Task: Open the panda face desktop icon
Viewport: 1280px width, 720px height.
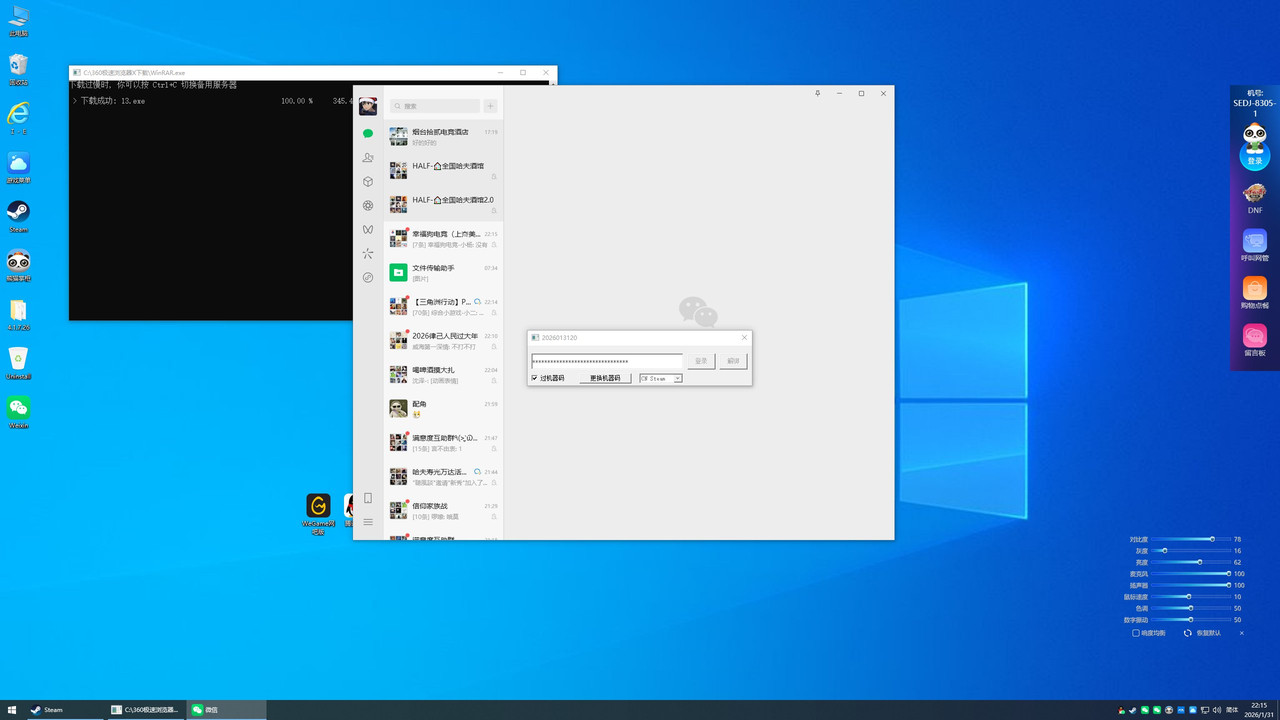Action: (18, 264)
